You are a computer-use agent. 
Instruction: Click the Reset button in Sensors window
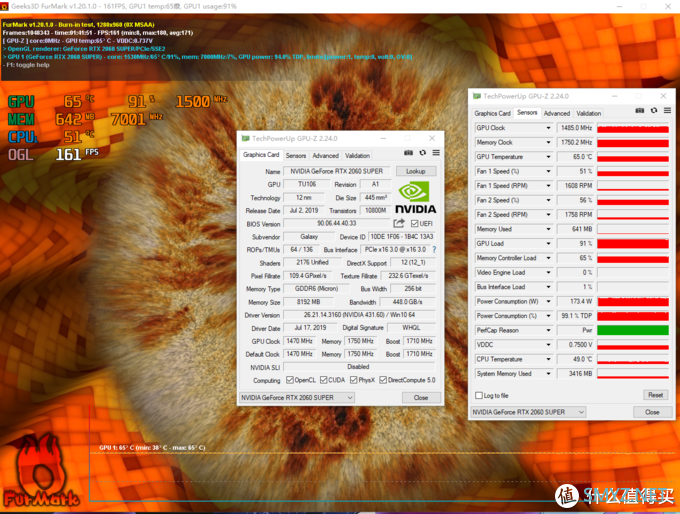pyautogui.click(x=655, y=395)
